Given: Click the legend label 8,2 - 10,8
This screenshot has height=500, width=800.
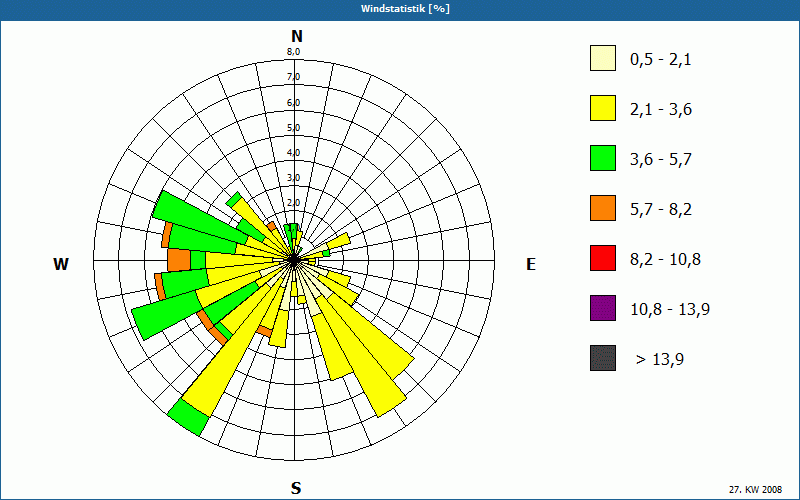Looking at the screenshot, I should (x=665, y=260).
